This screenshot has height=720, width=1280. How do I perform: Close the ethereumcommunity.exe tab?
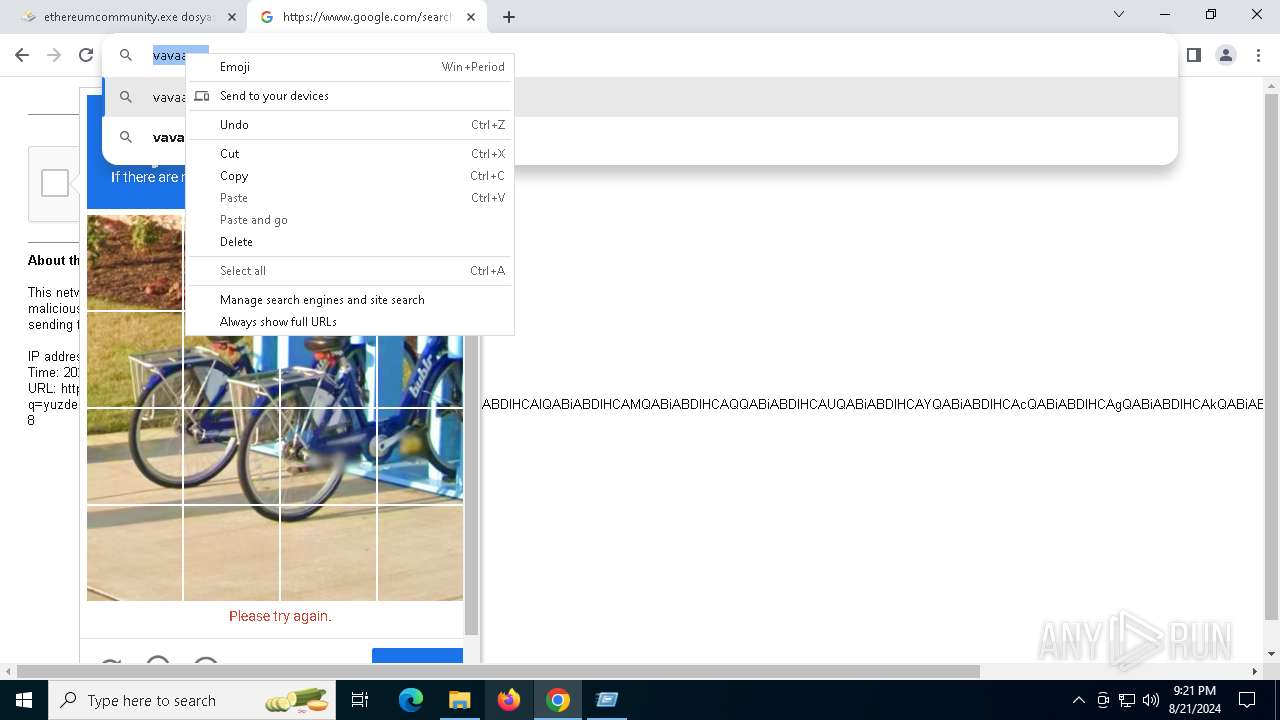pyautogui.click(x=231, y=17)
